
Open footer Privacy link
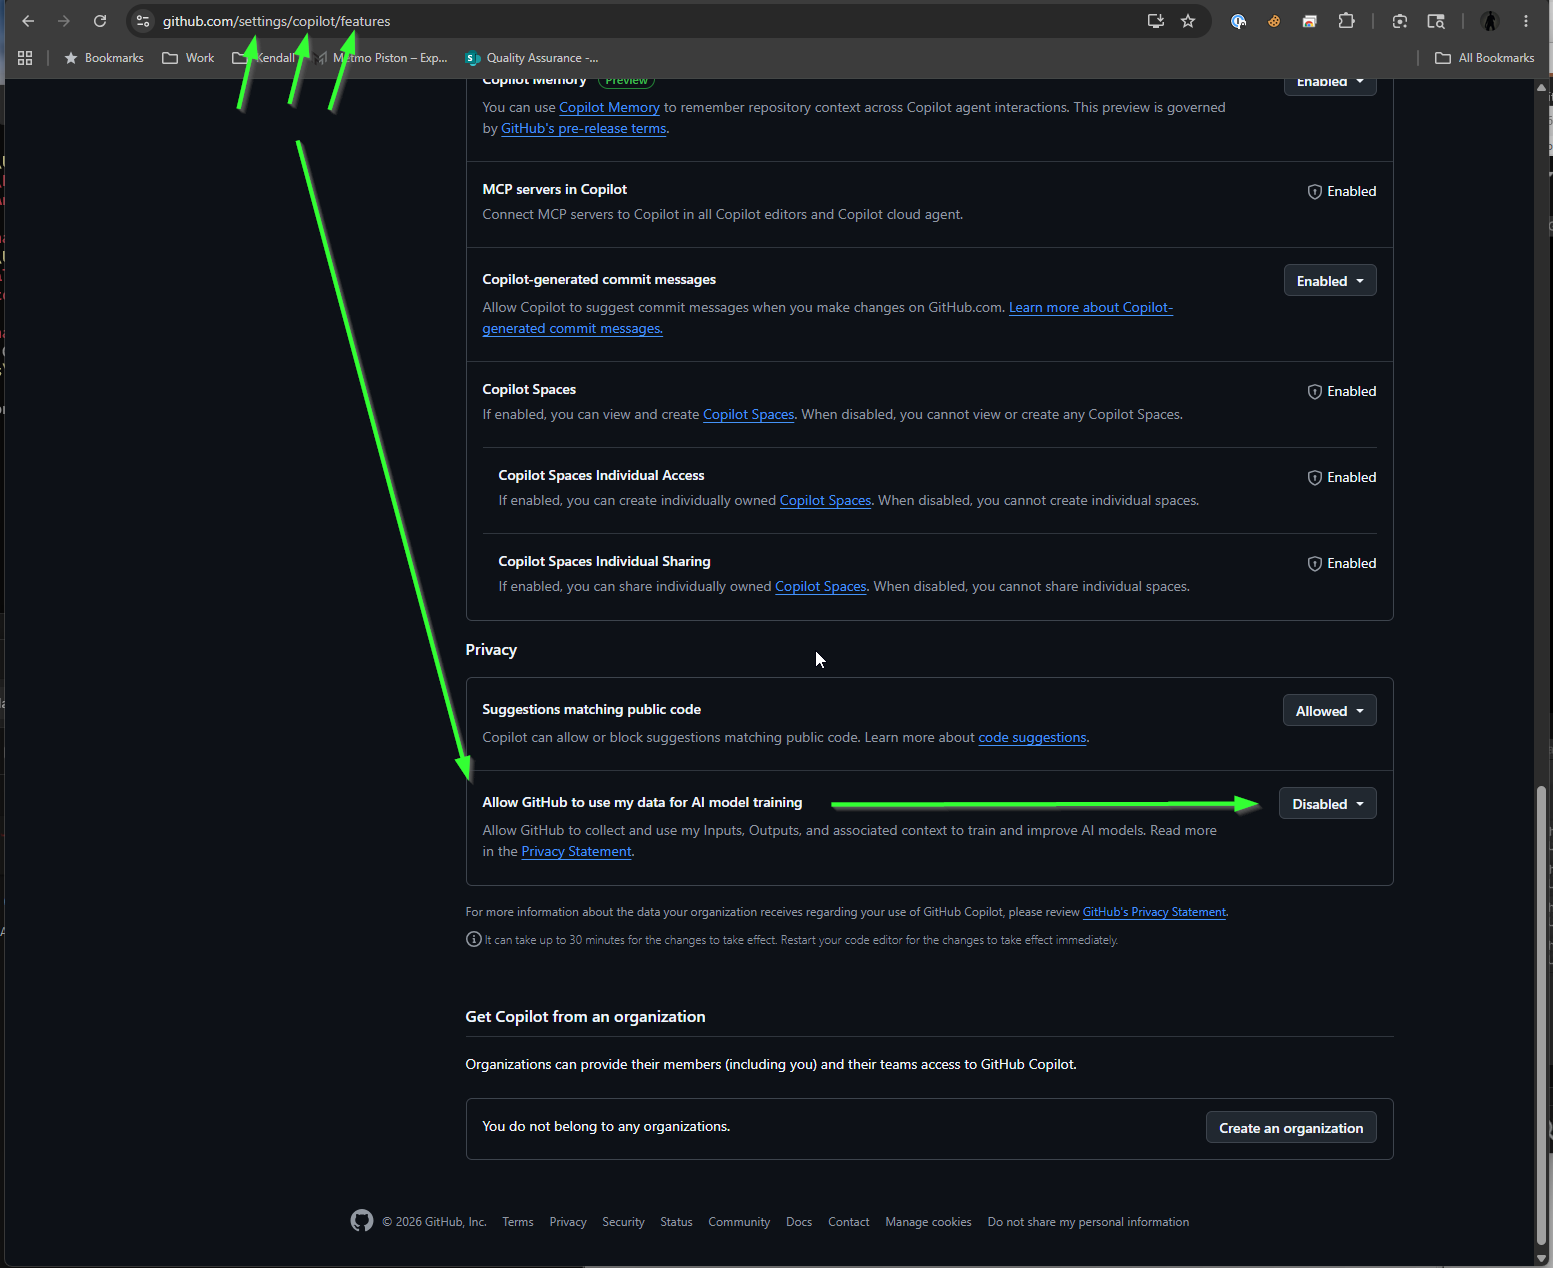(x=568, y=1222)
